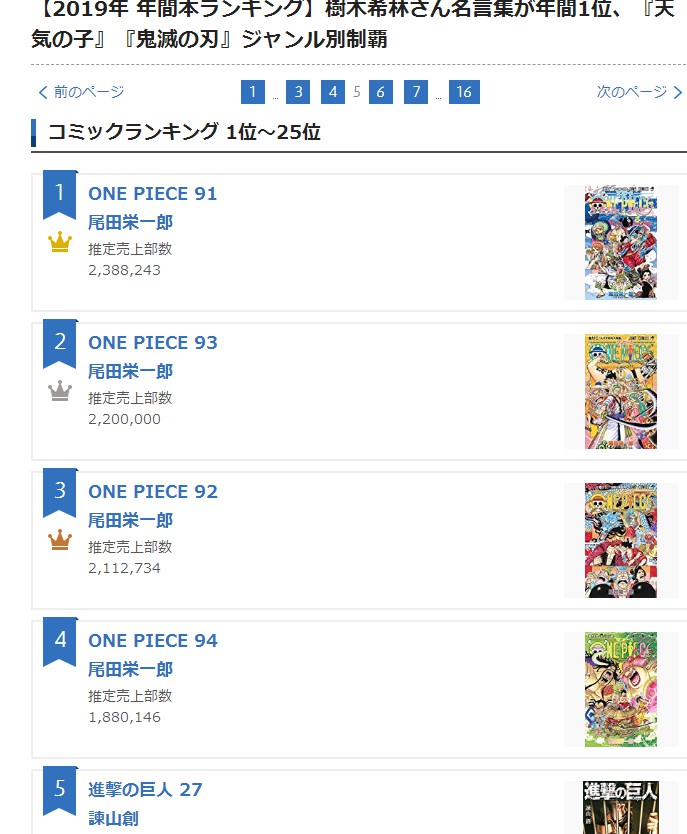Jump to last page 16
The width and height of the screenshot is (687, 834).
[x=464, y=92]
